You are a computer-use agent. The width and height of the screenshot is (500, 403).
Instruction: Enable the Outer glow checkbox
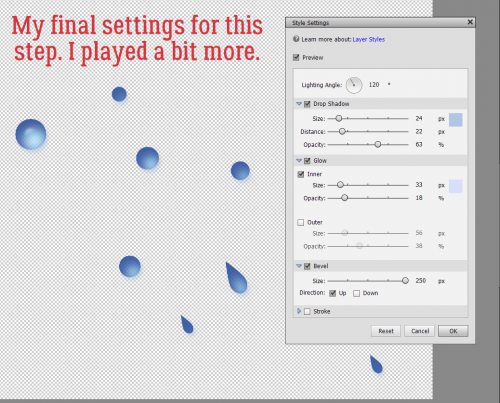coord(301,222)
